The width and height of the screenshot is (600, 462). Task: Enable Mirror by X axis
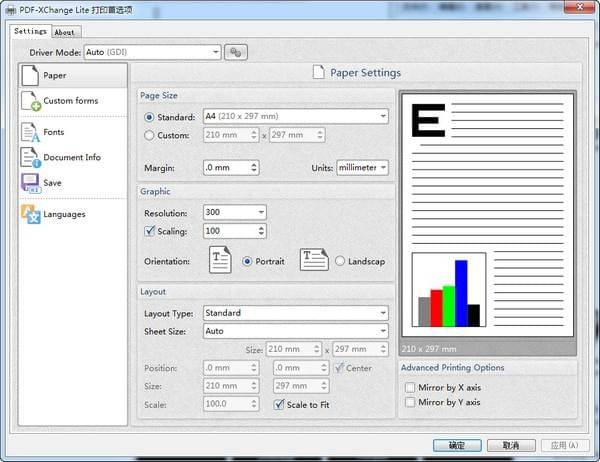coord(409,386)
